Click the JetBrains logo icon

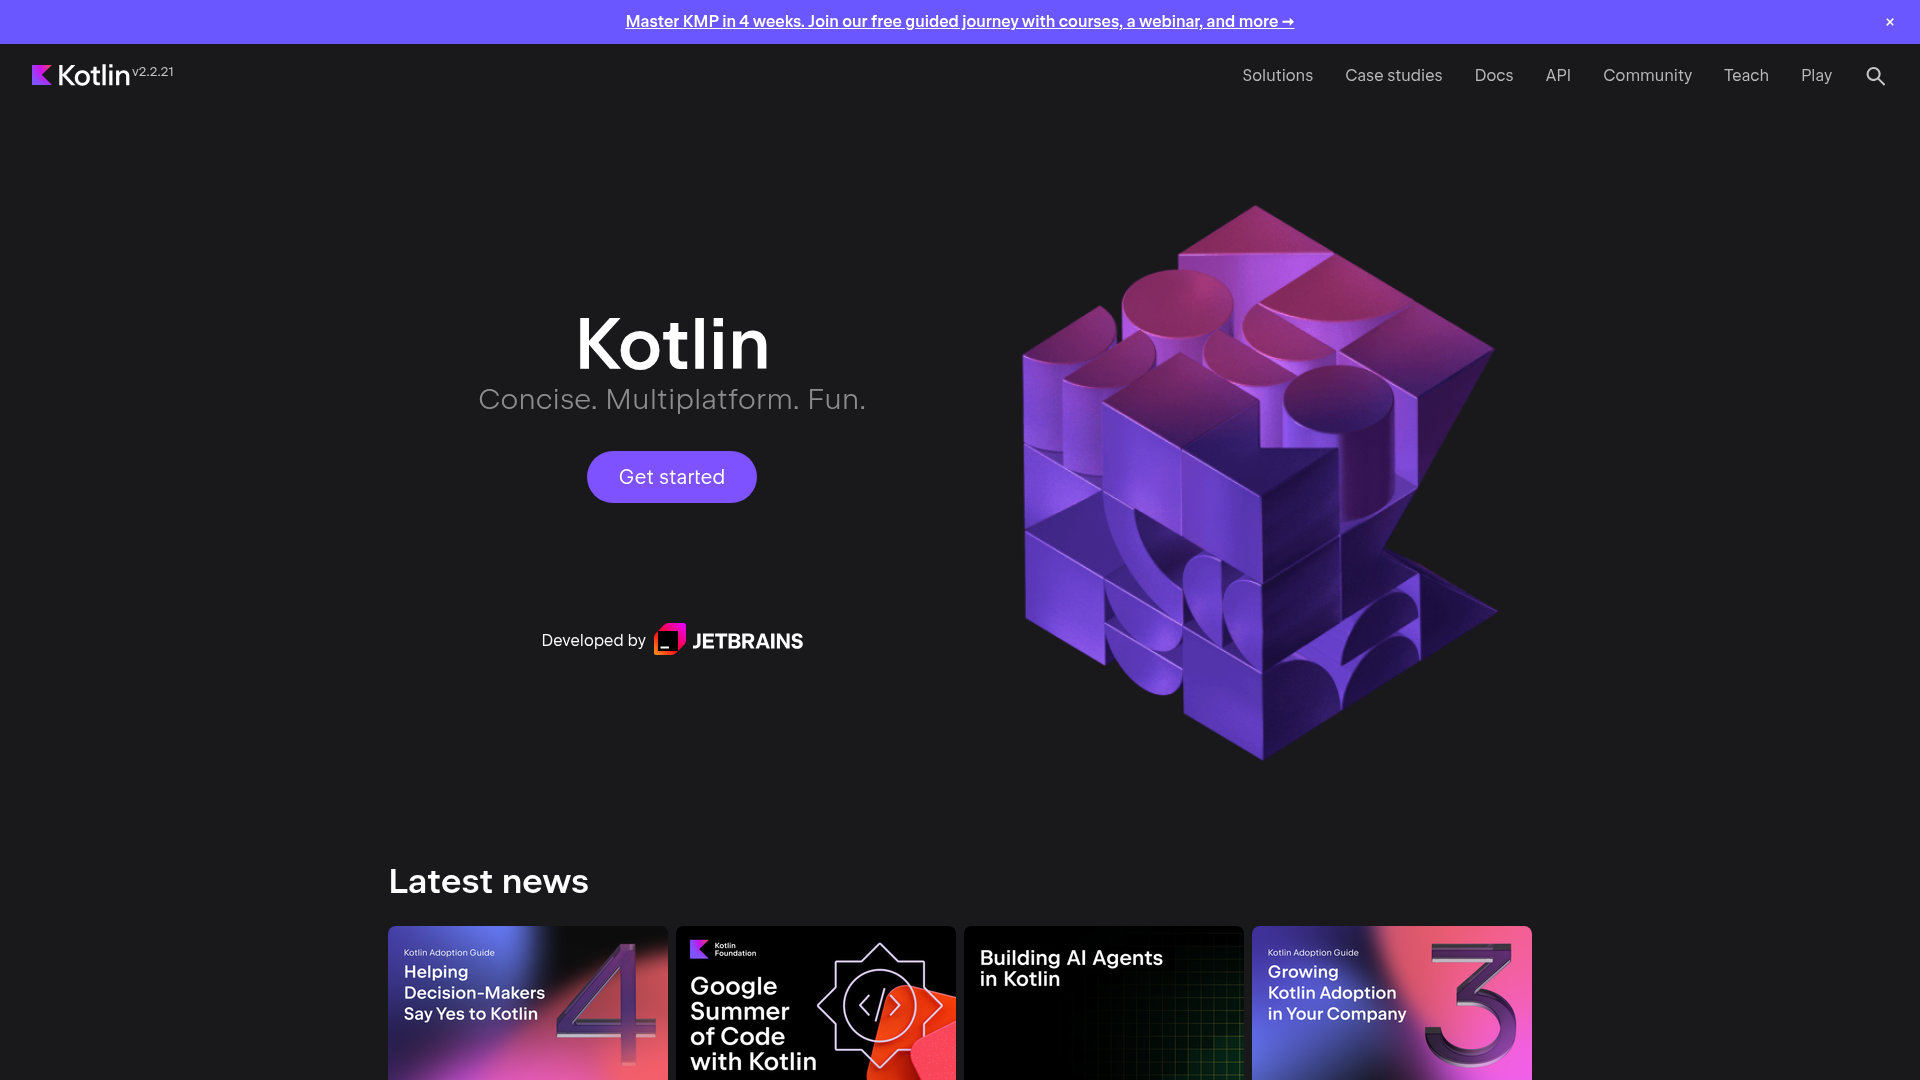tap(669, 639)
